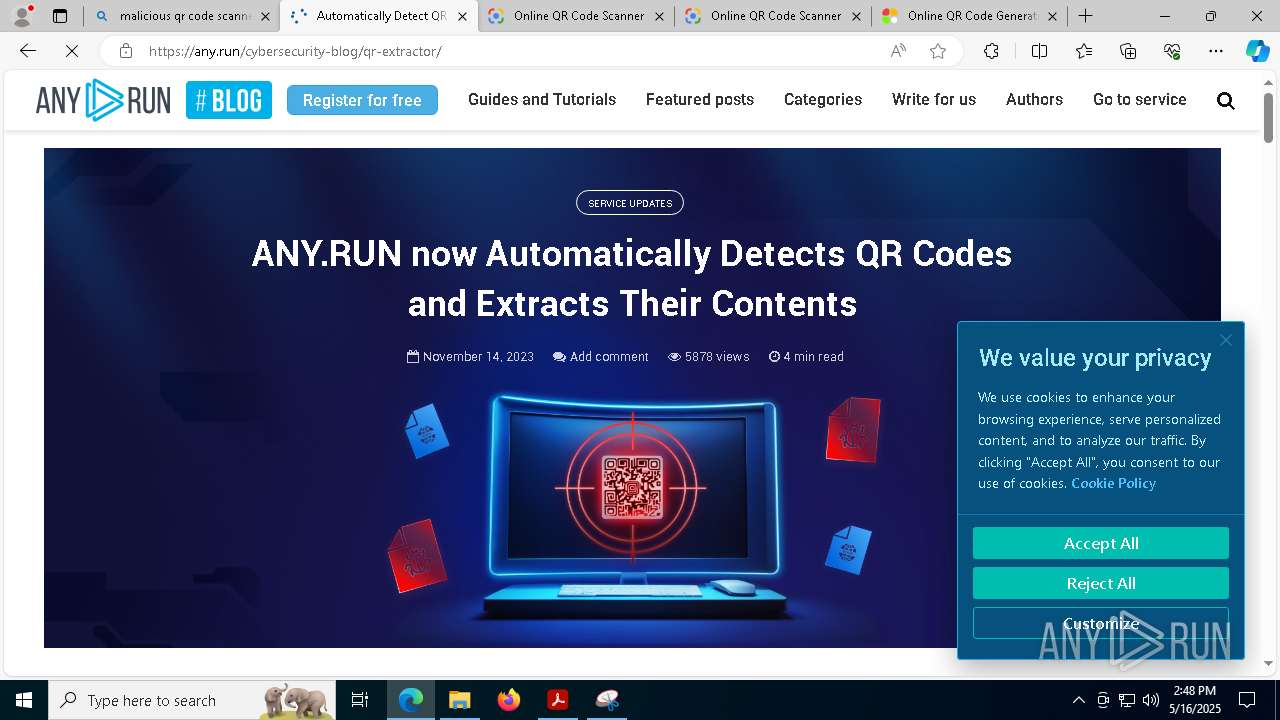Open the Categories menu

coord(823,100)
